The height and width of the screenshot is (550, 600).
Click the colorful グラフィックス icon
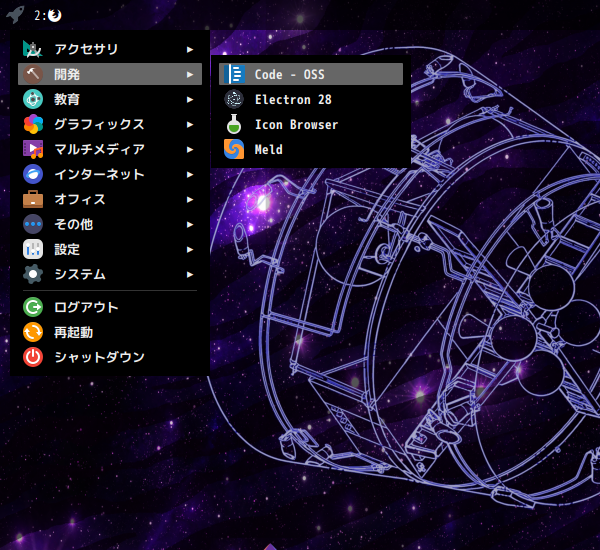click(33, 124)
